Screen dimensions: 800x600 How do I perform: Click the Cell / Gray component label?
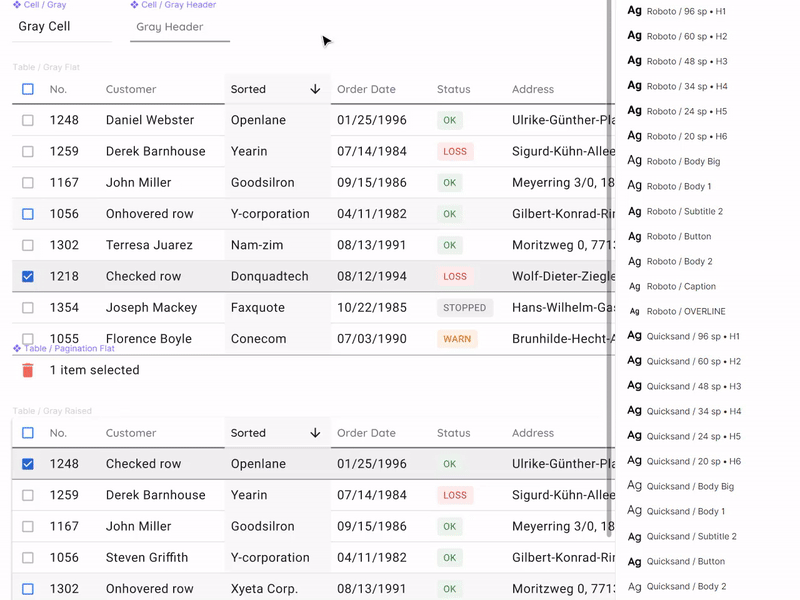point(45,5)
